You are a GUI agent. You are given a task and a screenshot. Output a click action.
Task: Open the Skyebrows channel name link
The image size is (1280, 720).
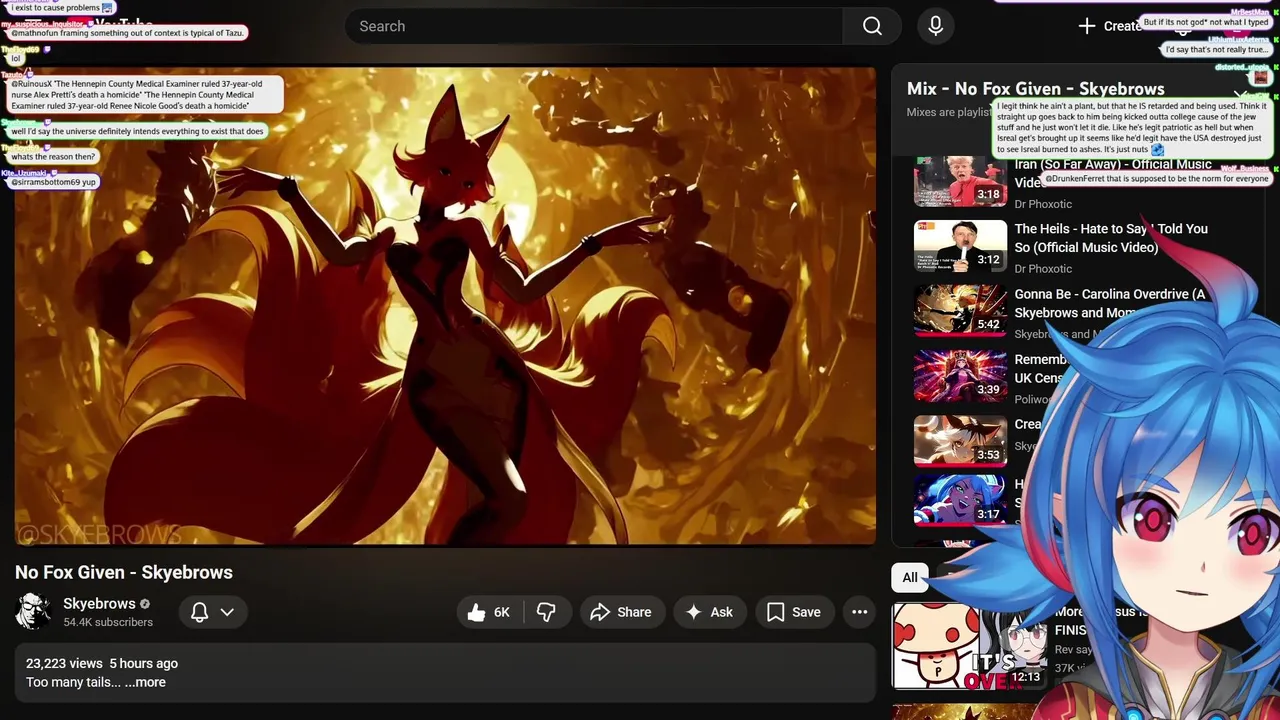[99, 603]
